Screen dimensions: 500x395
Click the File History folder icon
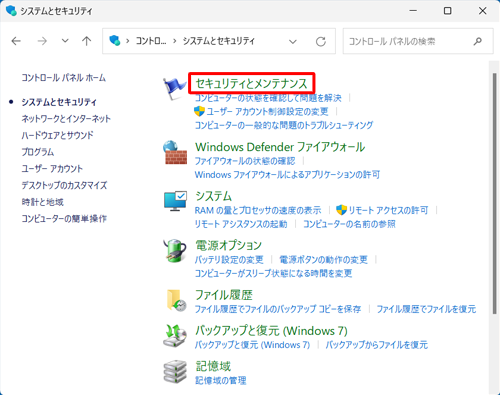pos(176,300)
